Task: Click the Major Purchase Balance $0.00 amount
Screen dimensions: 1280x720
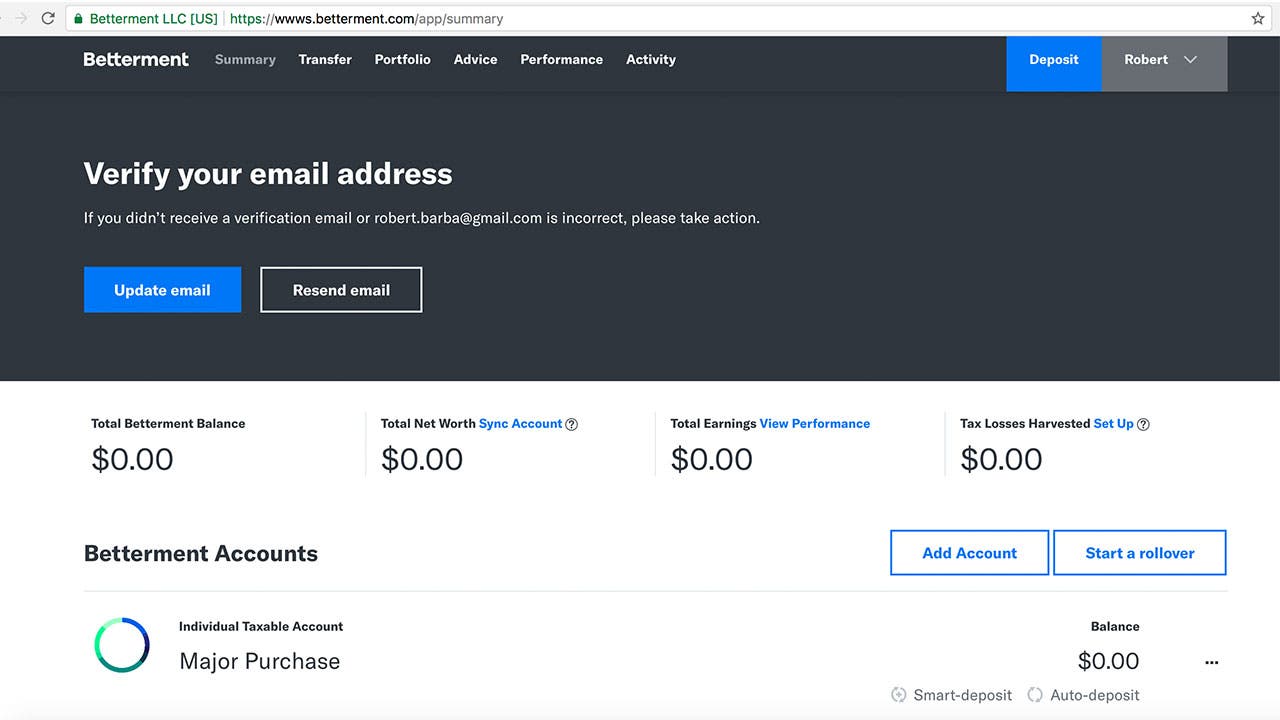Action: click(1108, 661)
